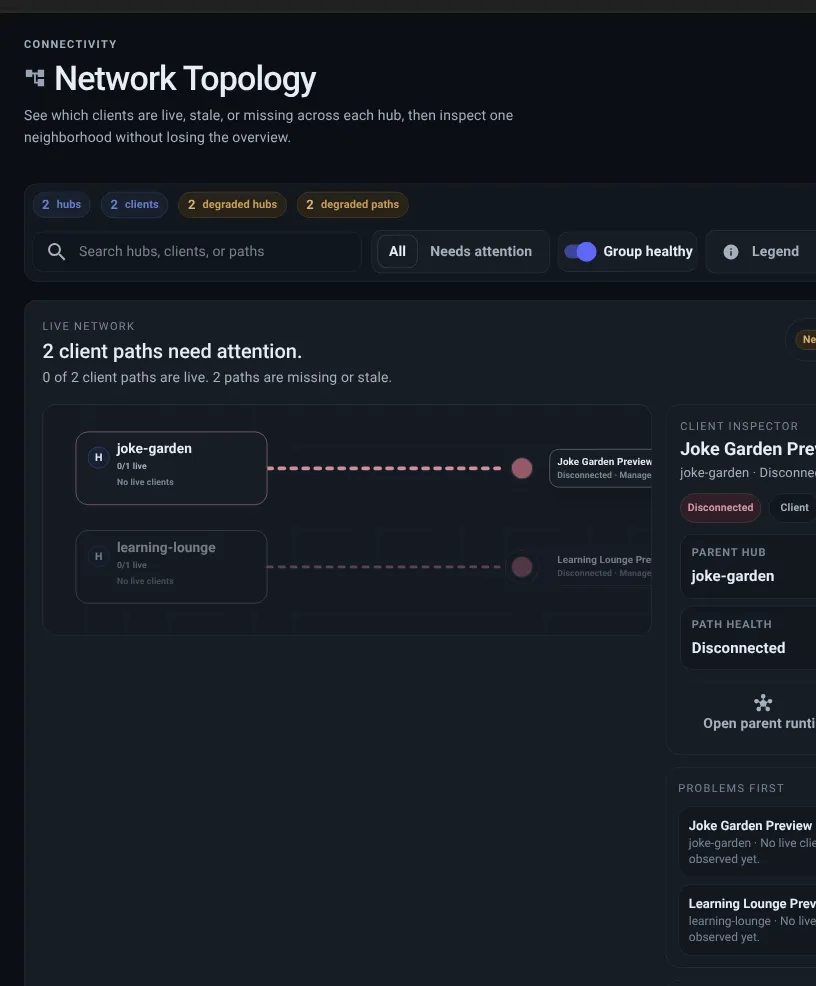Screen dimensions: 816x986
Task: Click the runtime node icon above Open parent runtime
Action: [763, 702]
